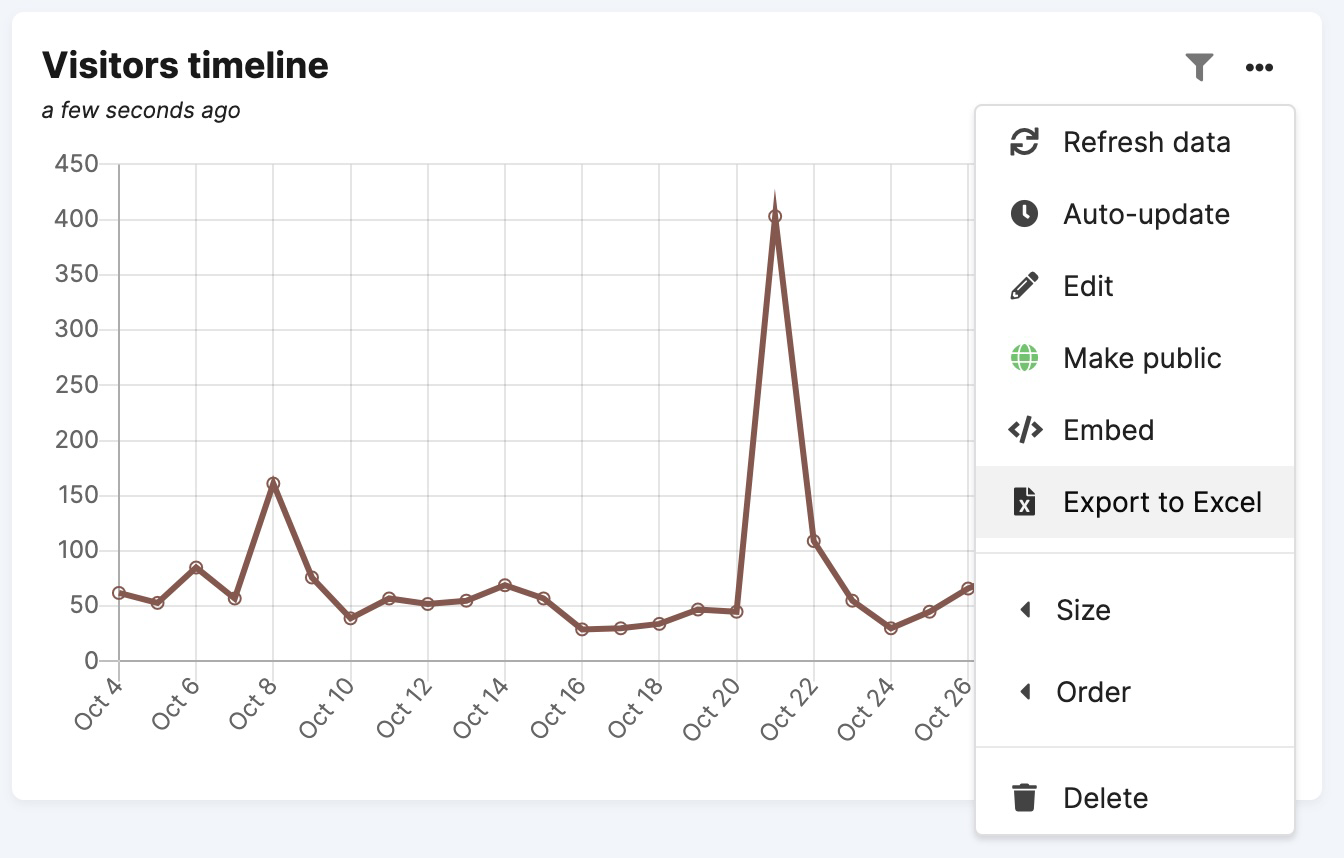This screenshot has width=1344, height=858.
Task: Click the filter funnel icon
Action: 1199,67
